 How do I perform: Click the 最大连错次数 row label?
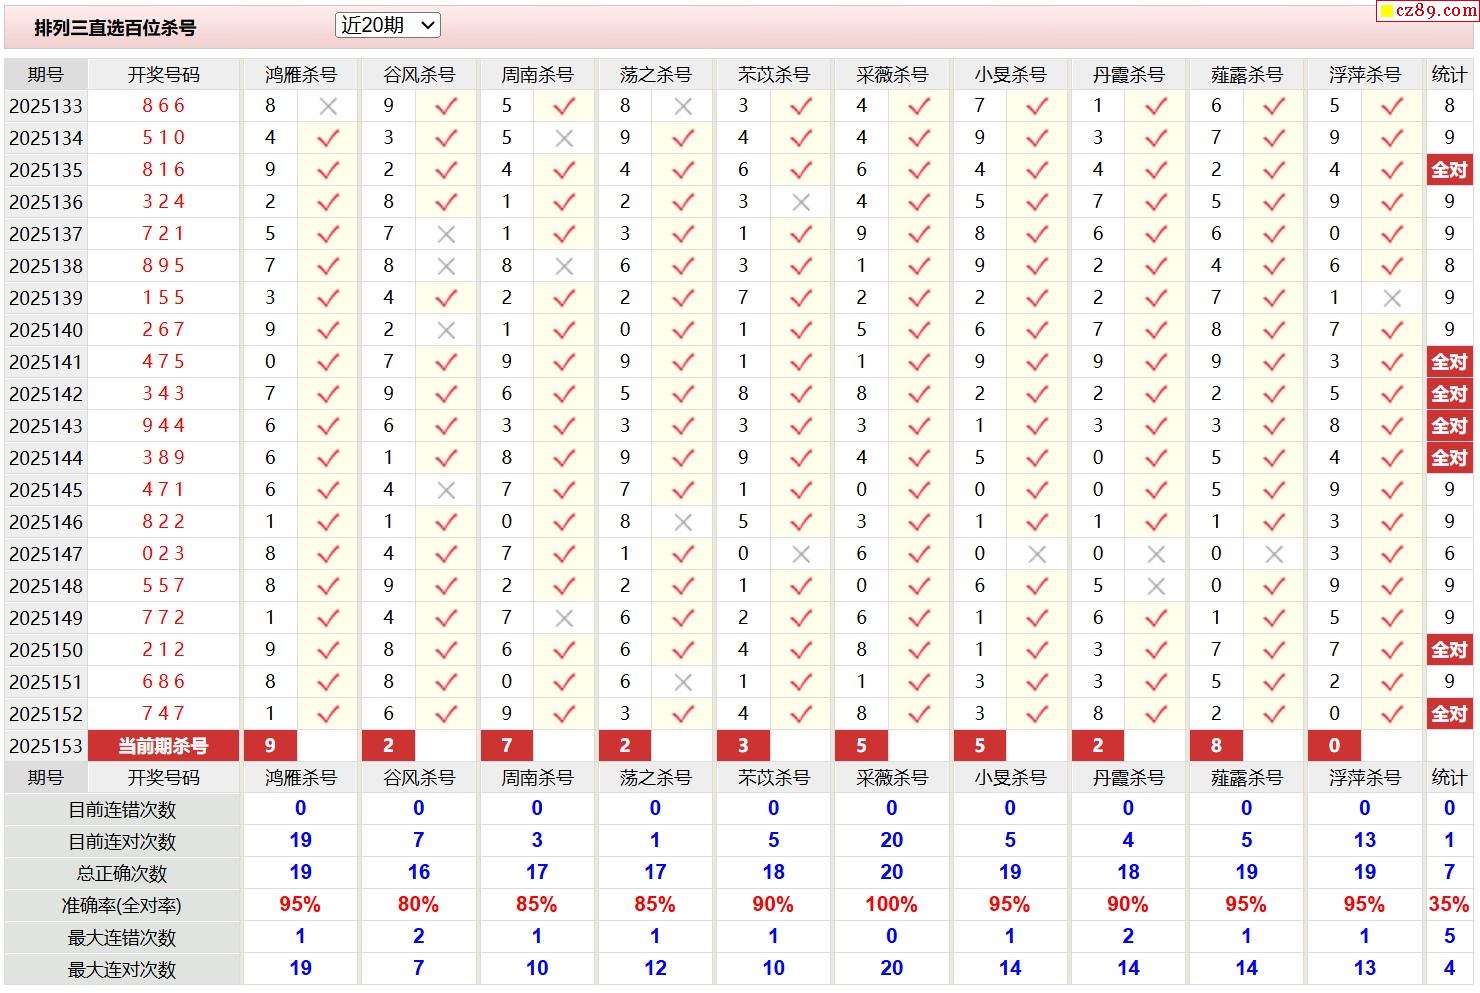(x=122, y=938)
